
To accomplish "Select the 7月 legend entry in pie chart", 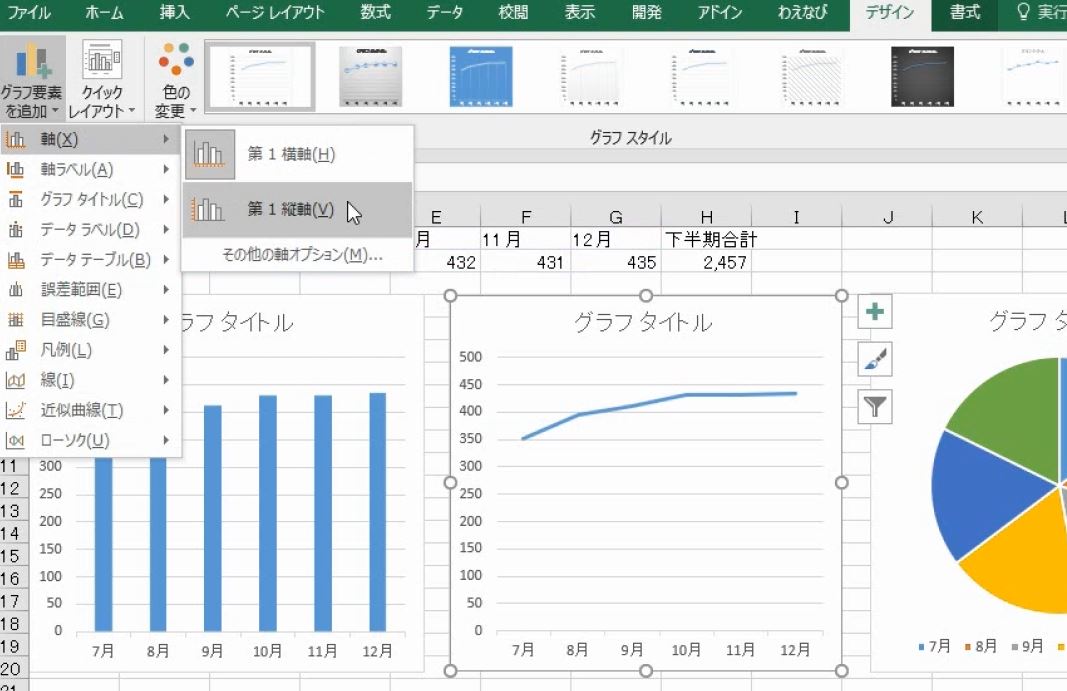I will pos(934,646).
